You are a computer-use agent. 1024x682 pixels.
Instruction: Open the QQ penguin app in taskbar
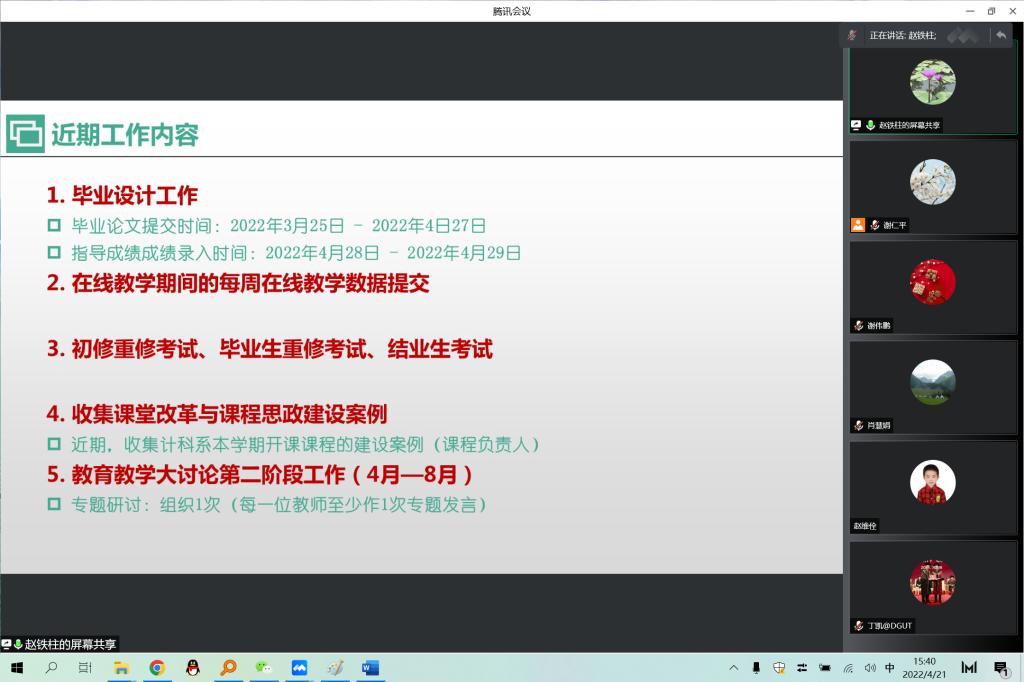(192, 668)
